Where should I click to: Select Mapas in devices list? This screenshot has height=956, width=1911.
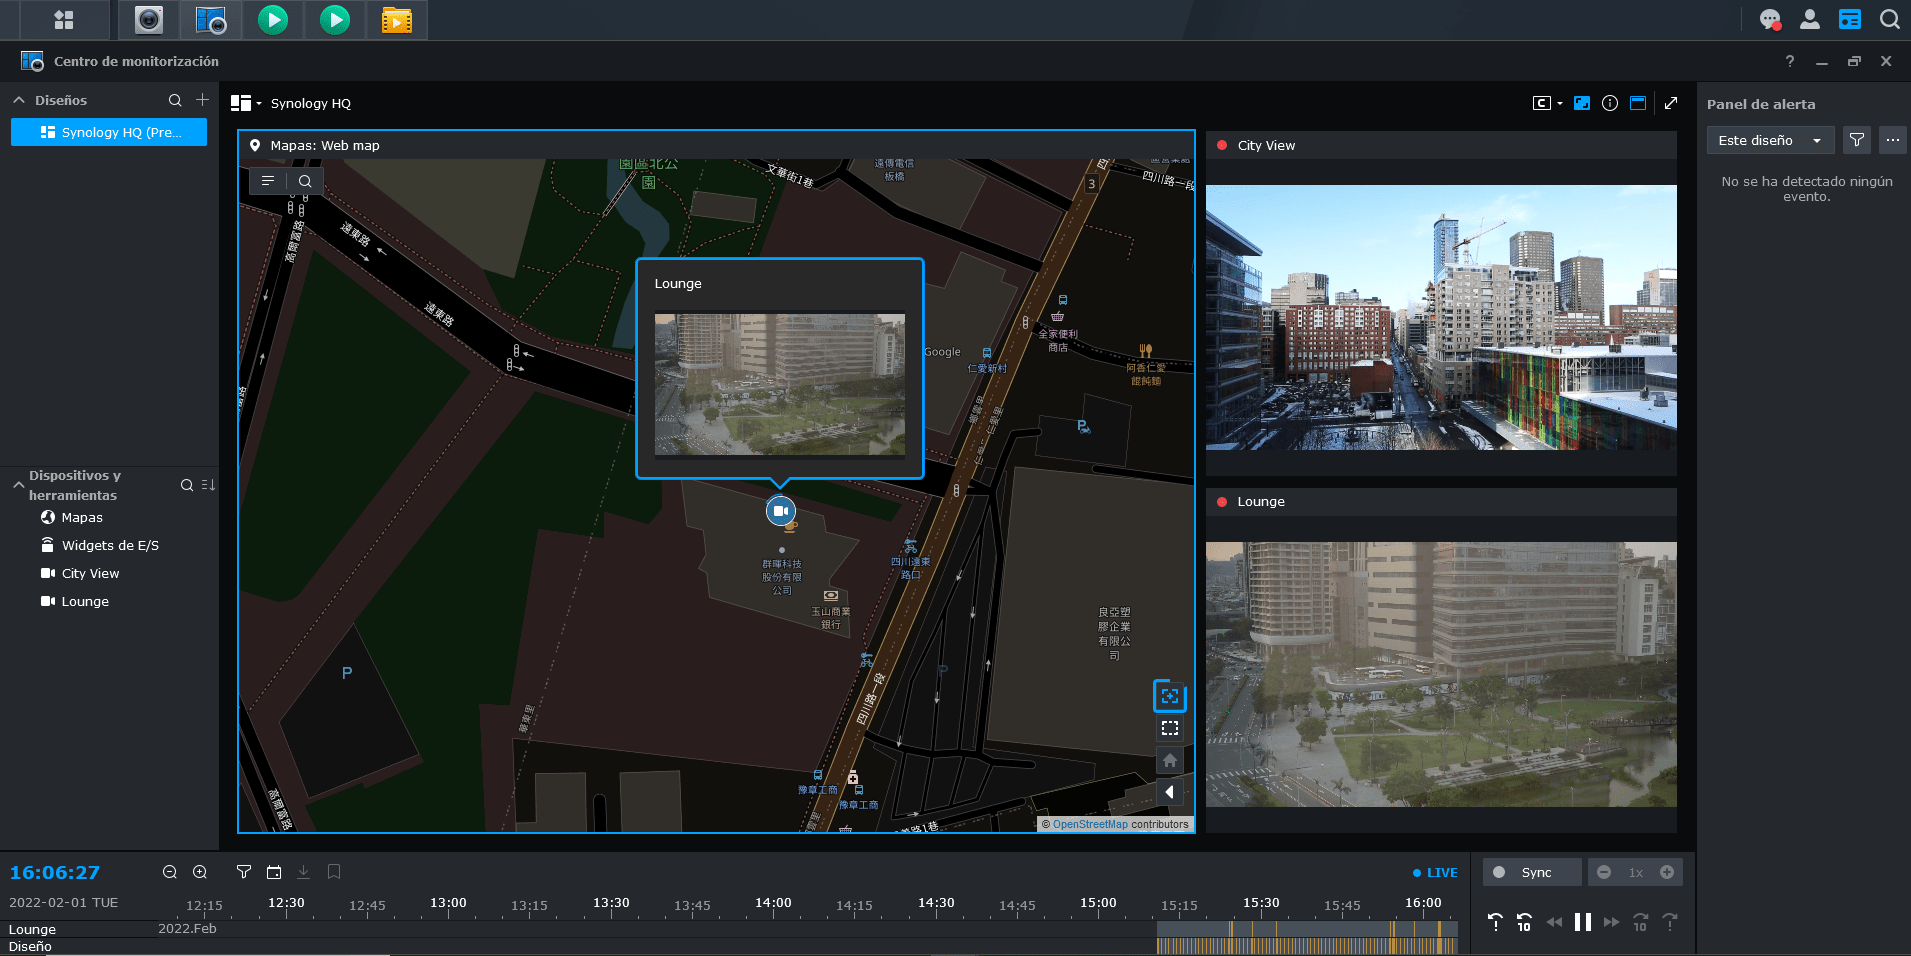click(82, 517)
